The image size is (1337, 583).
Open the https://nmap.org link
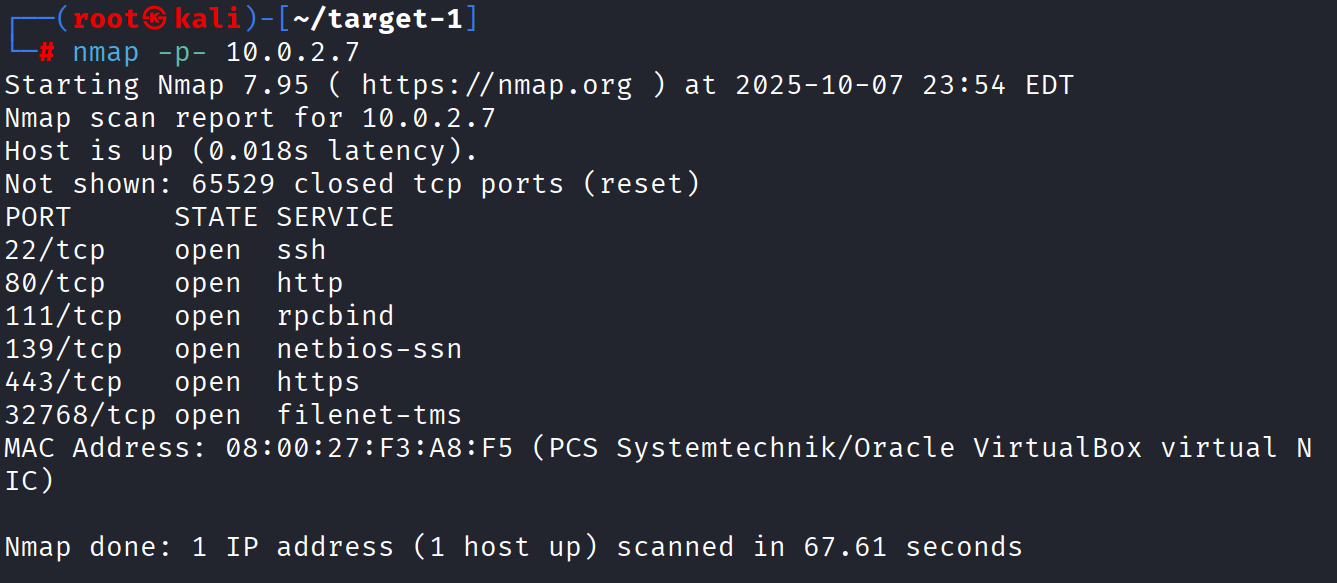point(496,85)
